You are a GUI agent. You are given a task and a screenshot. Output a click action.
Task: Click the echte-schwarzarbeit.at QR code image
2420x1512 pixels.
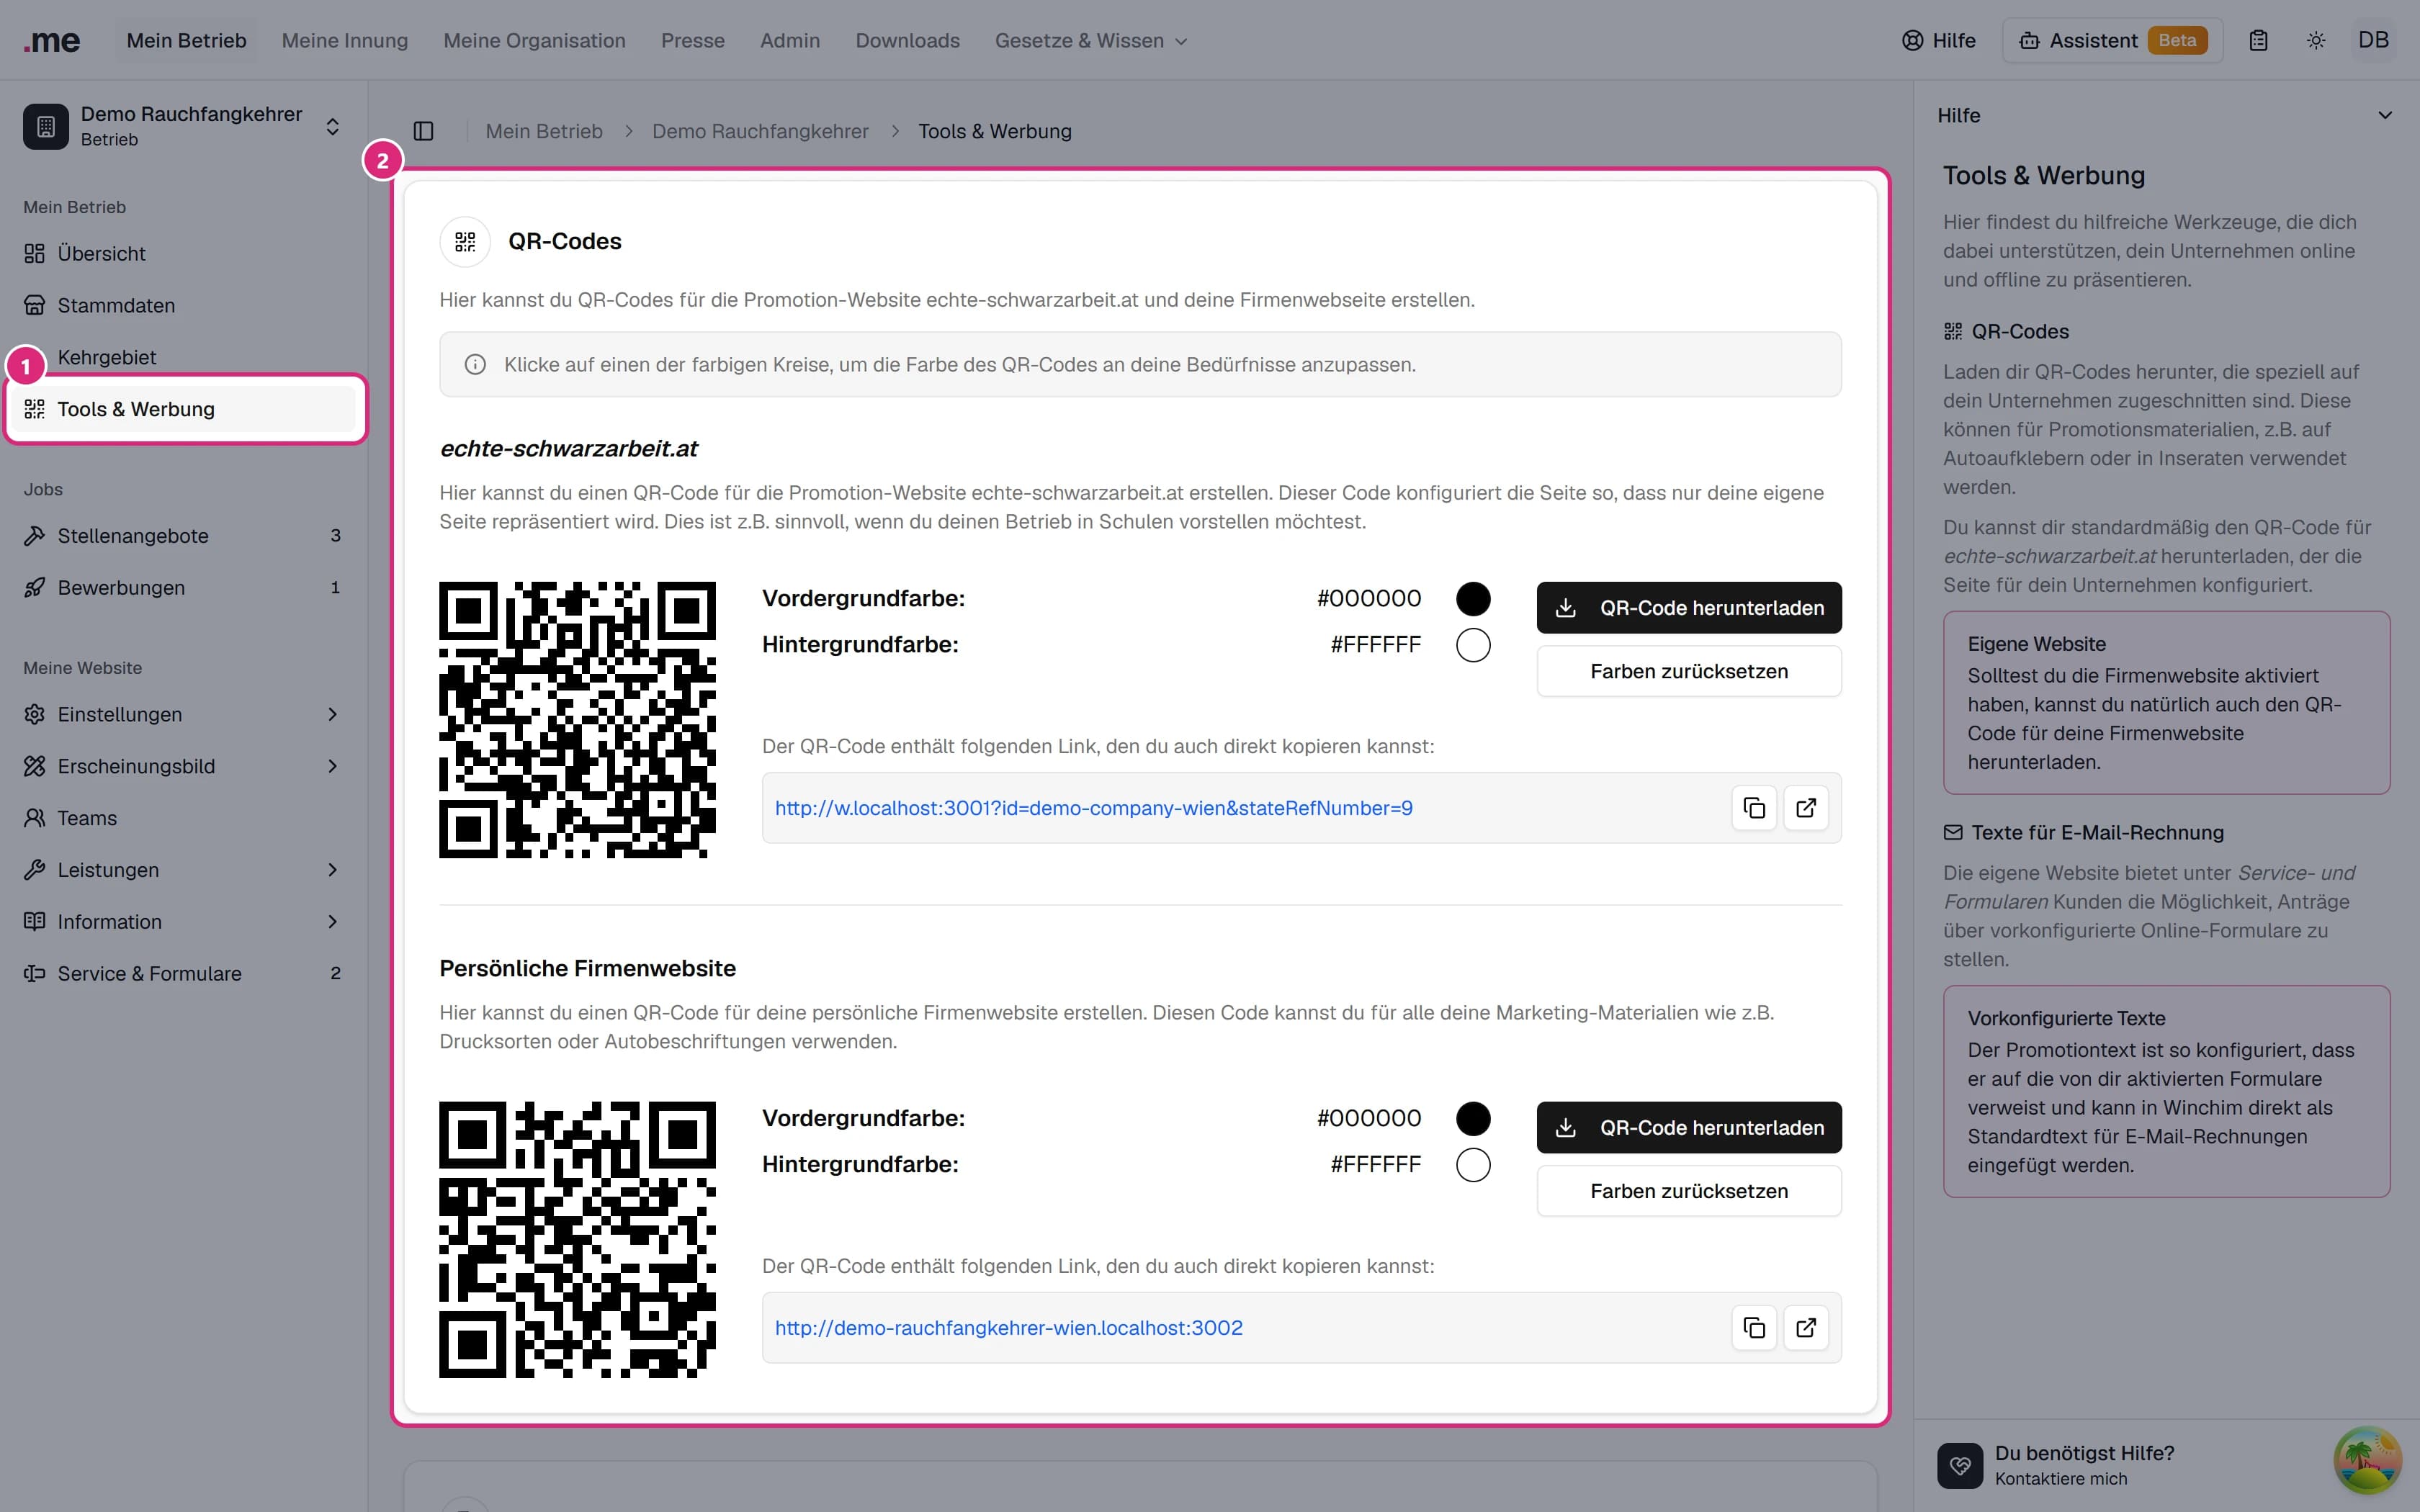578,720
